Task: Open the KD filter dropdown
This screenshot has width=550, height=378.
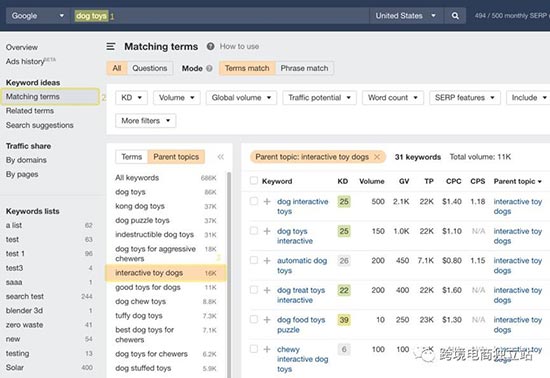Action: pyautogui.click(x=131, y=97)
